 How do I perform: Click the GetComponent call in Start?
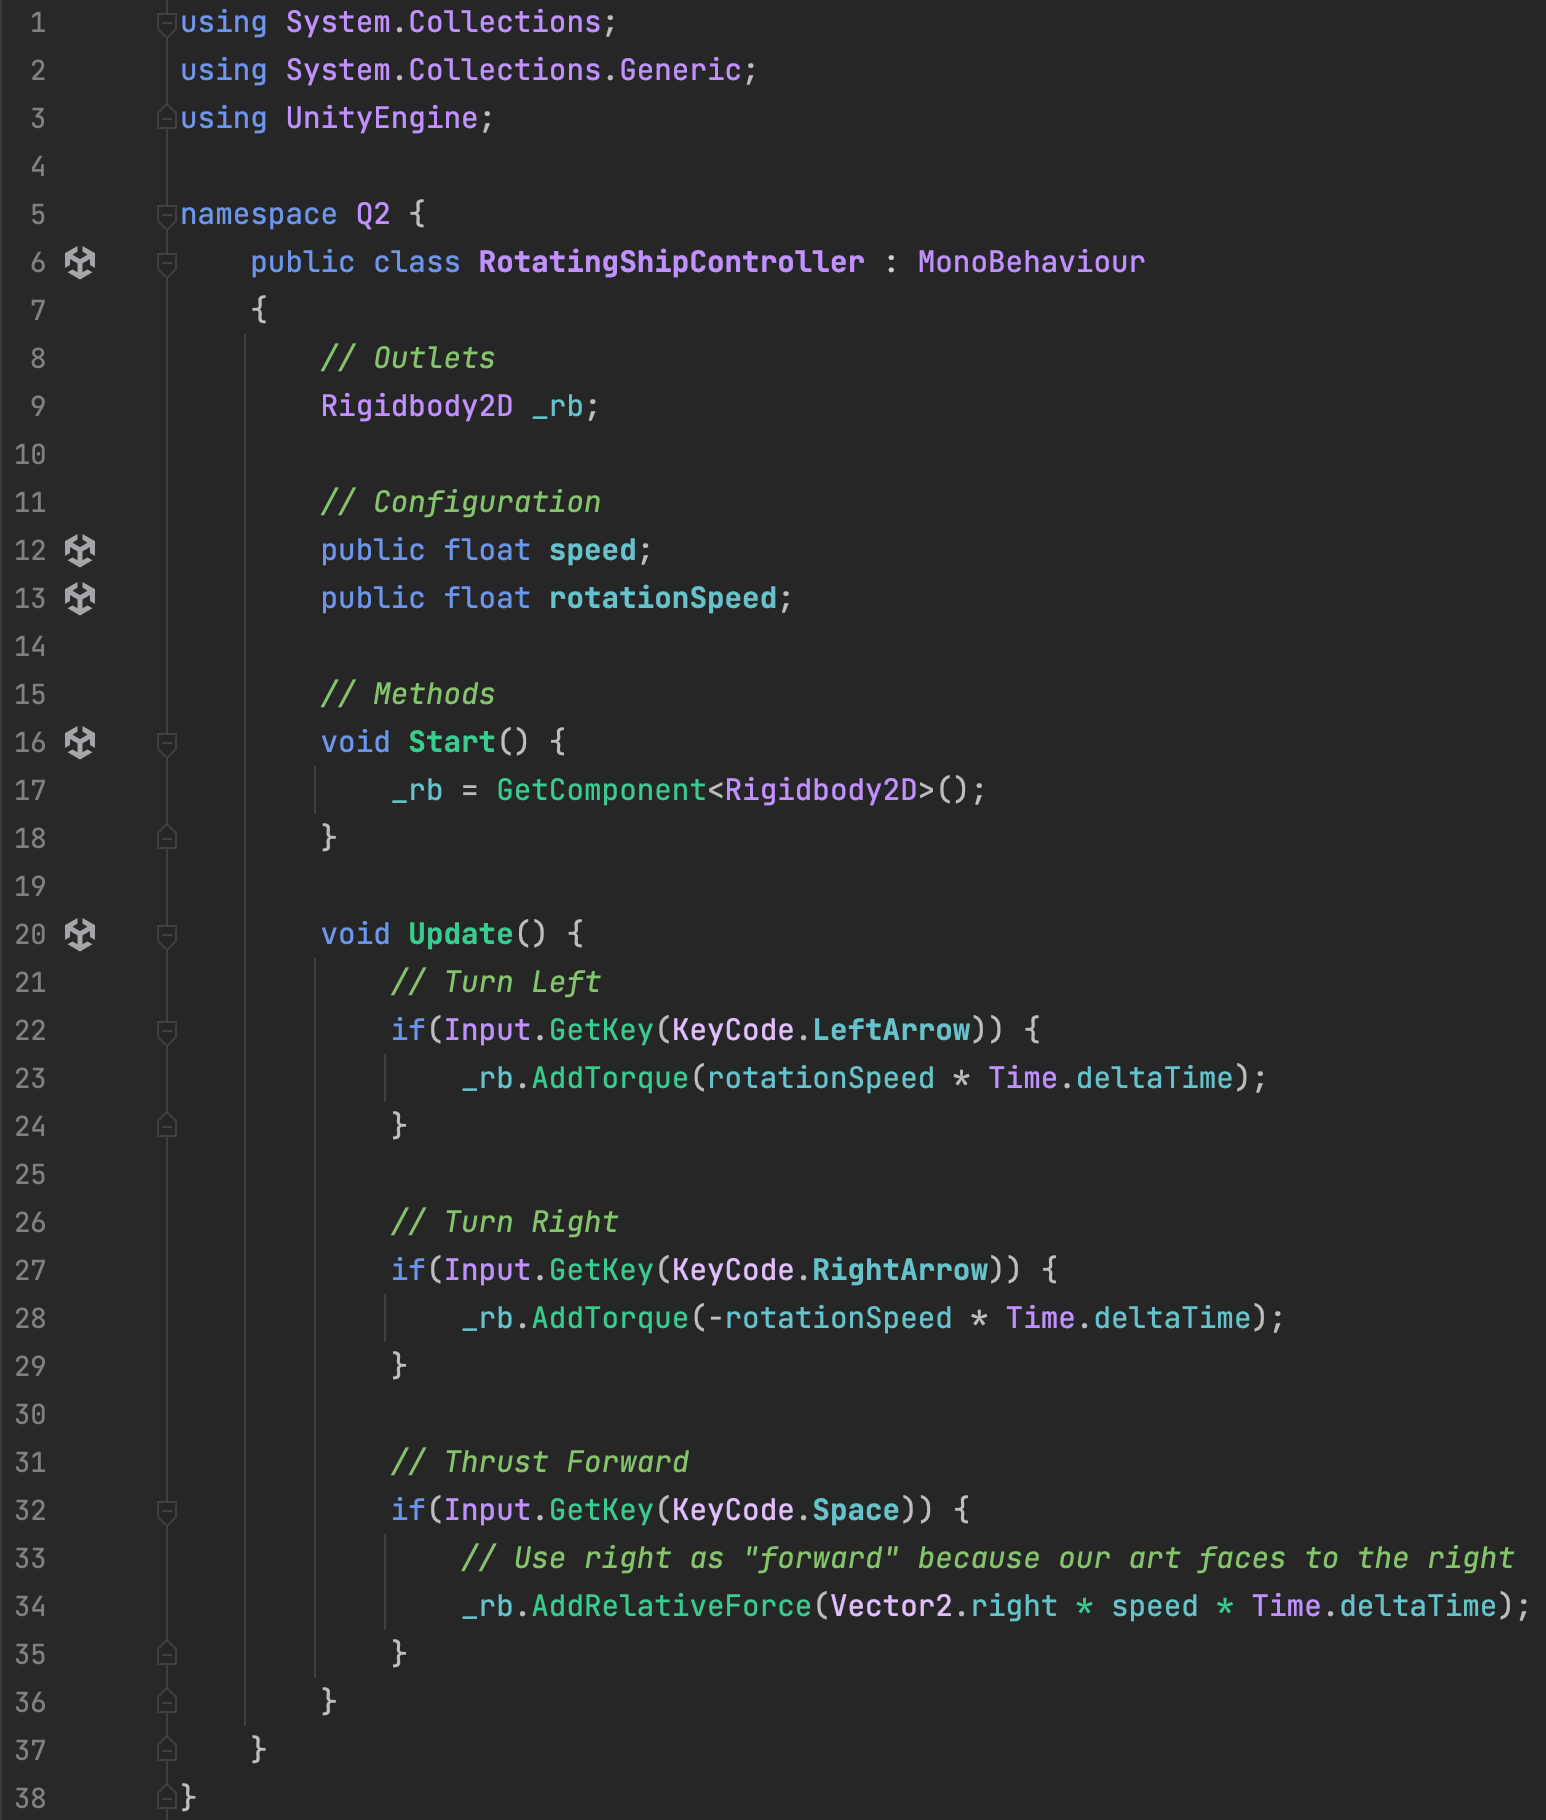point(601,790)
